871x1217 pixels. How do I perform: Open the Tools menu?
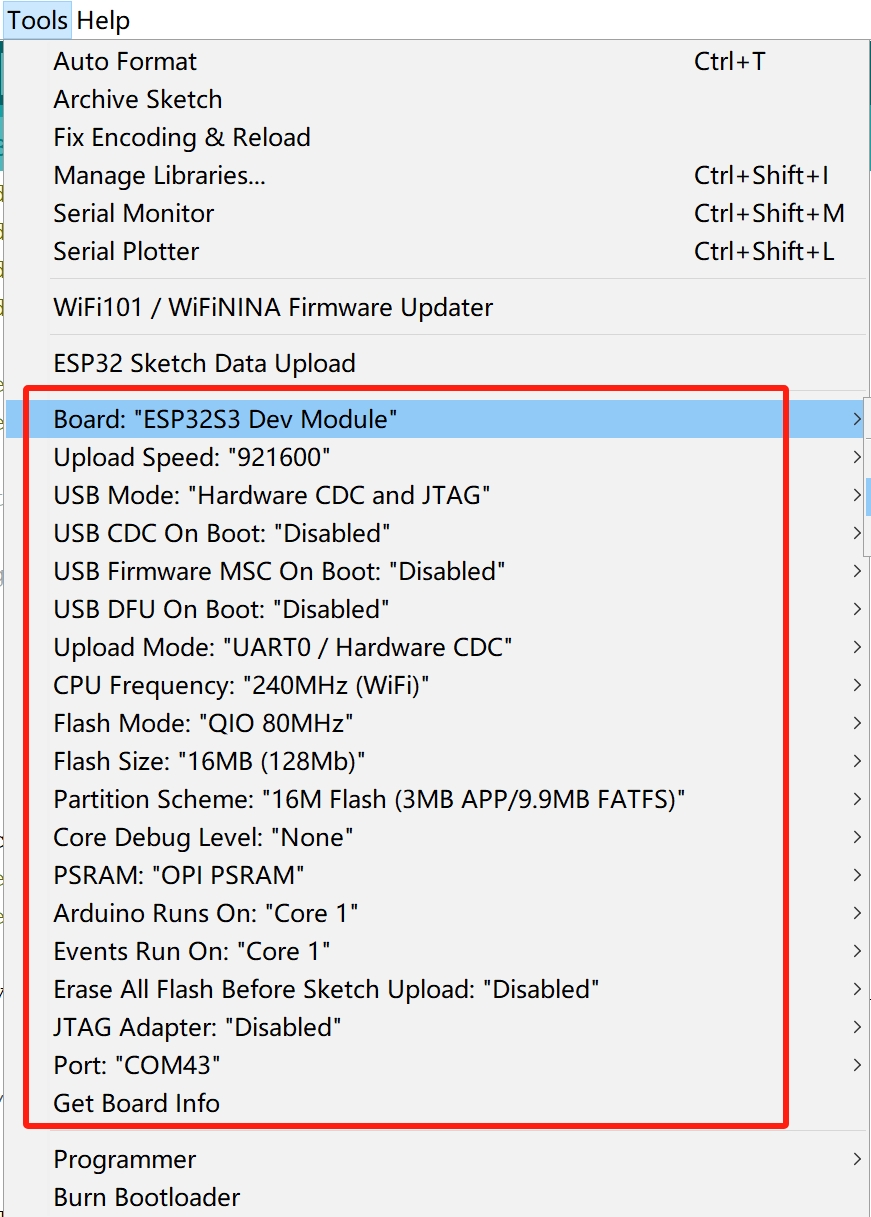coord(38,20)
